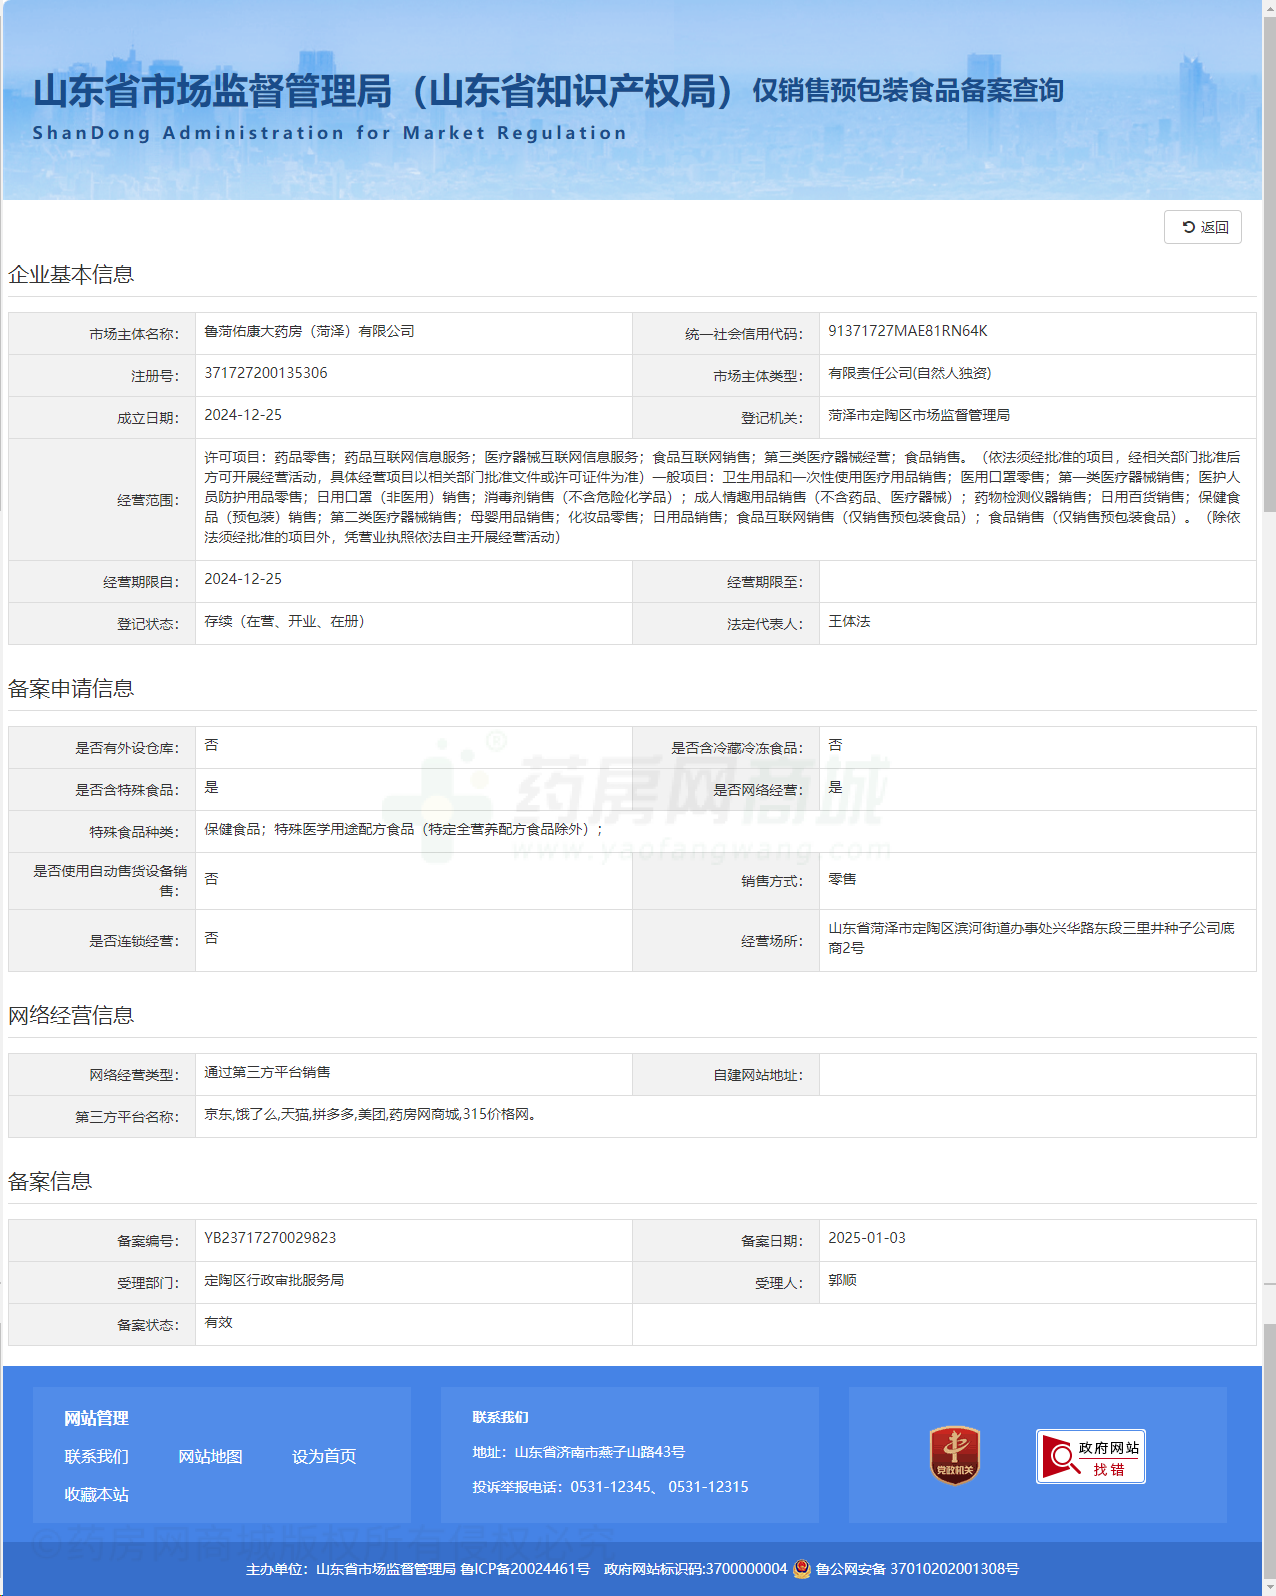Click the filing date 2025-01-03
The image size is (1276, 1596).
pos(867,1238)
